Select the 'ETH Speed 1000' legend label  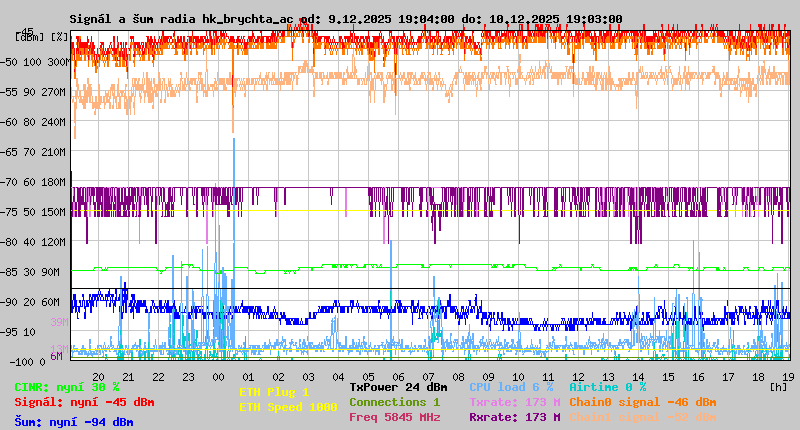[x=288, y=407]
